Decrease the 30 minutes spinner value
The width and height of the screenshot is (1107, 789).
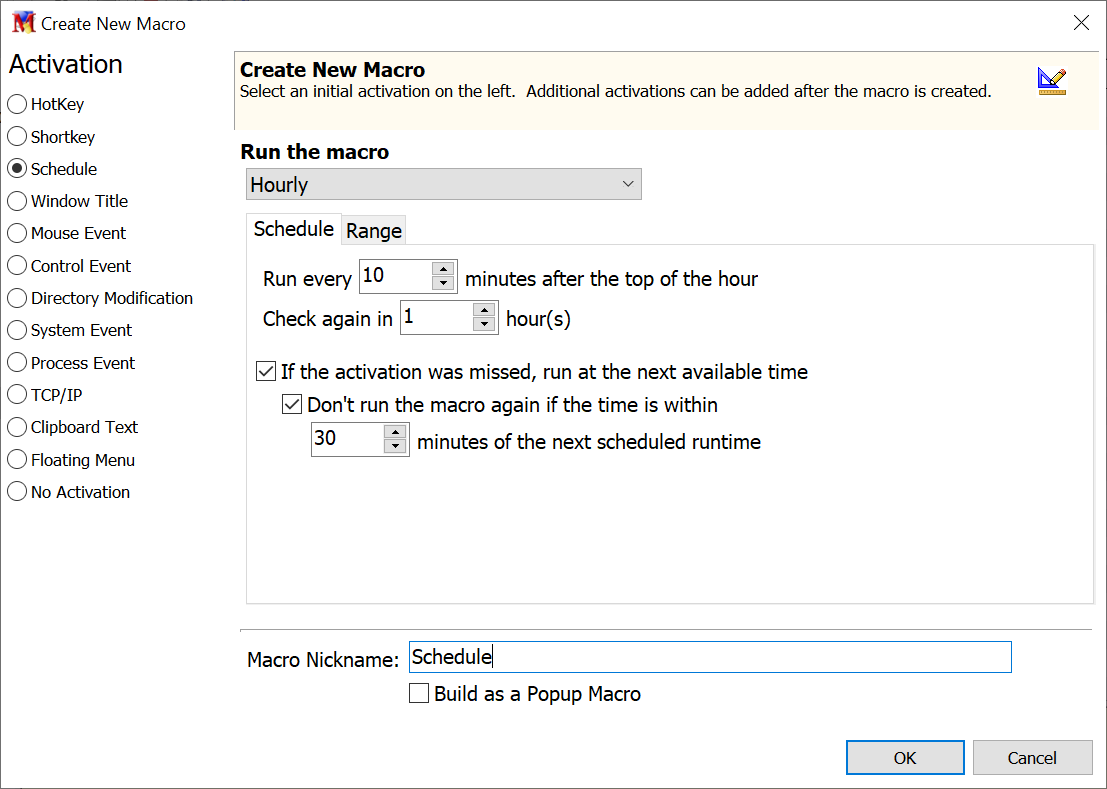(x=396, y=448)
